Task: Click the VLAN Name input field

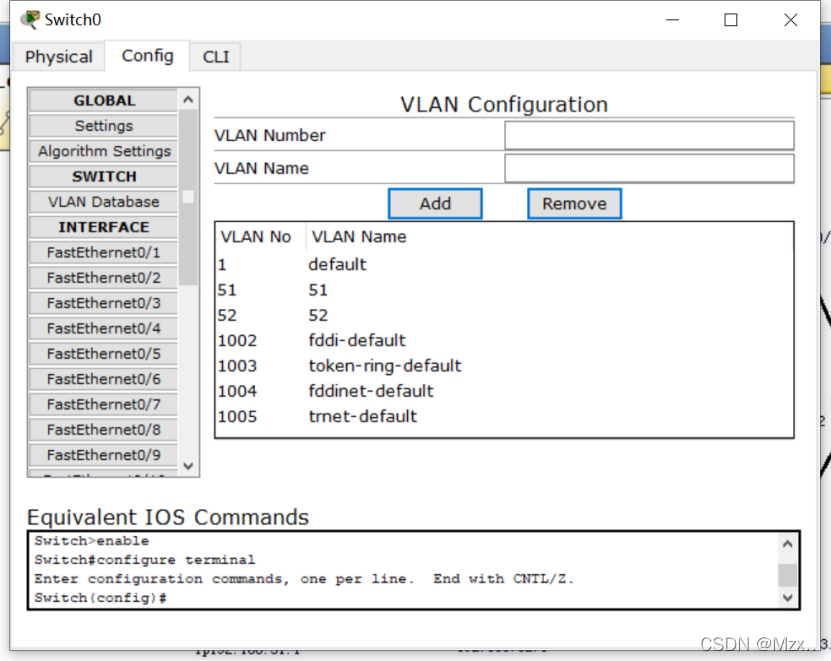Action: [x=649, y=169]
